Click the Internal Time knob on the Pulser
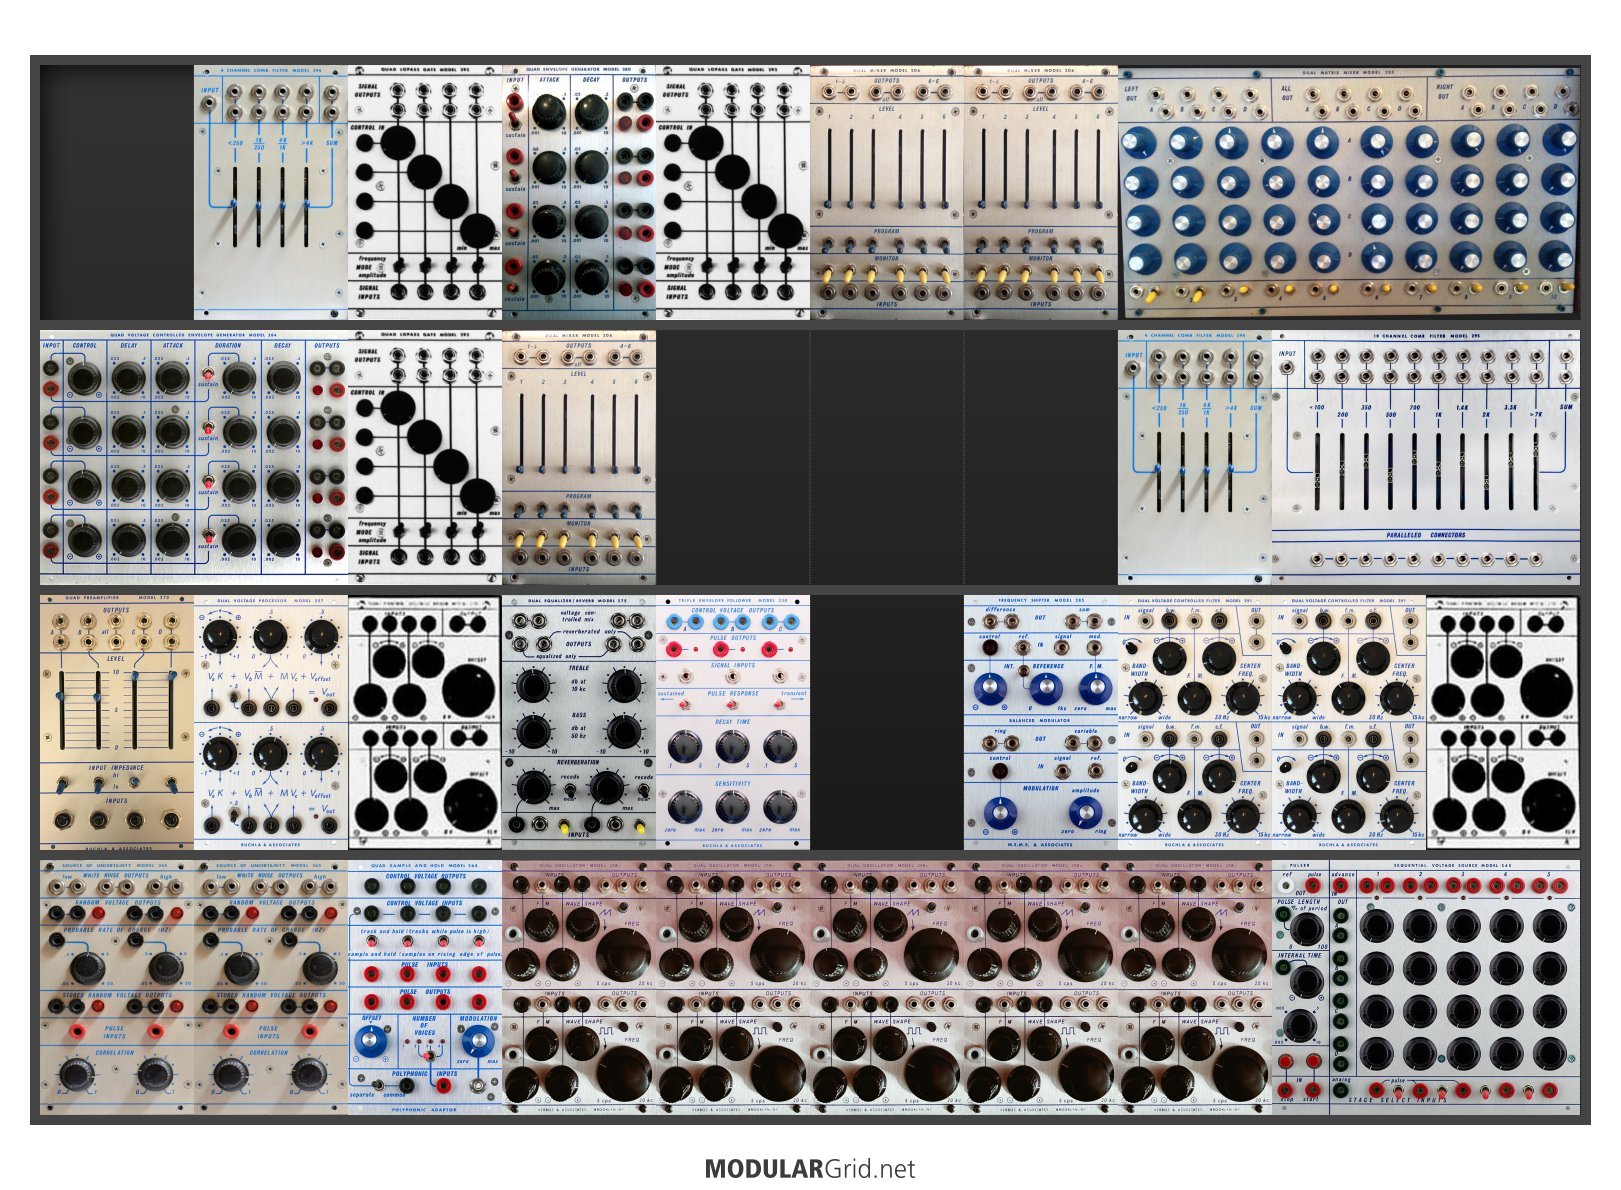 click(x=1305, y=980)
